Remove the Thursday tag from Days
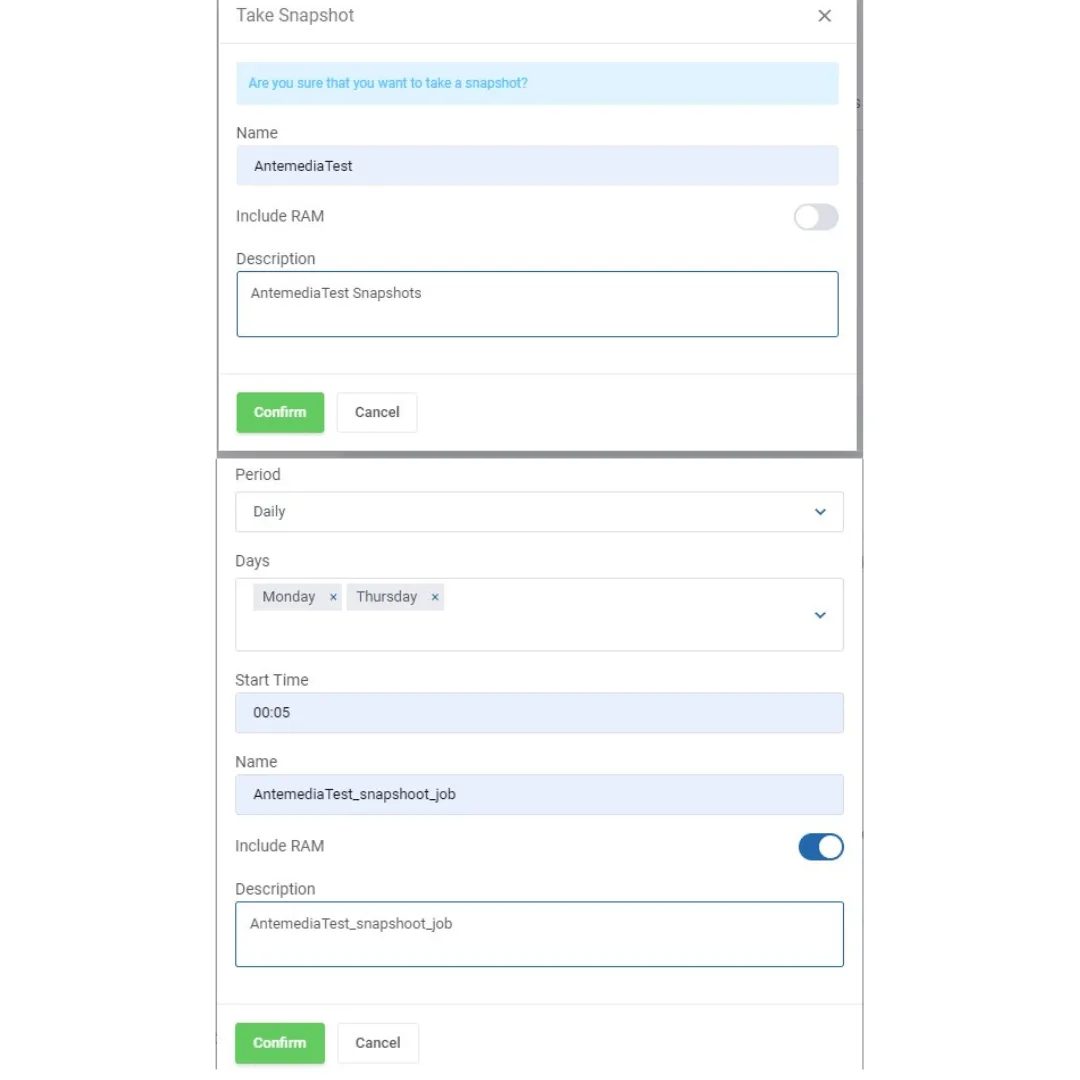Viewport: 1080px width, 1080px height. coord(435,597)
